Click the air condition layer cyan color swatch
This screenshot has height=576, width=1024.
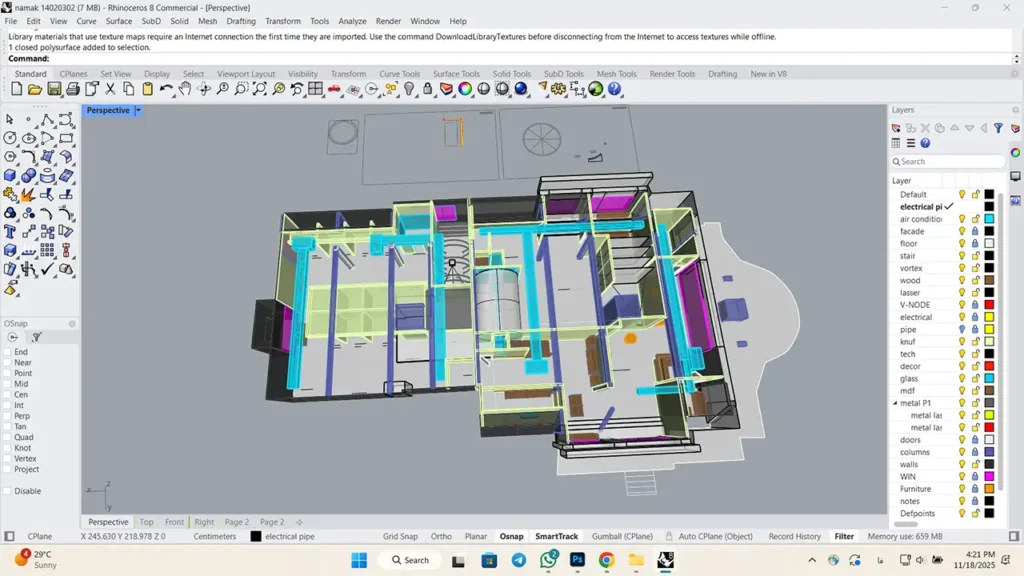(x=989, y=219)
